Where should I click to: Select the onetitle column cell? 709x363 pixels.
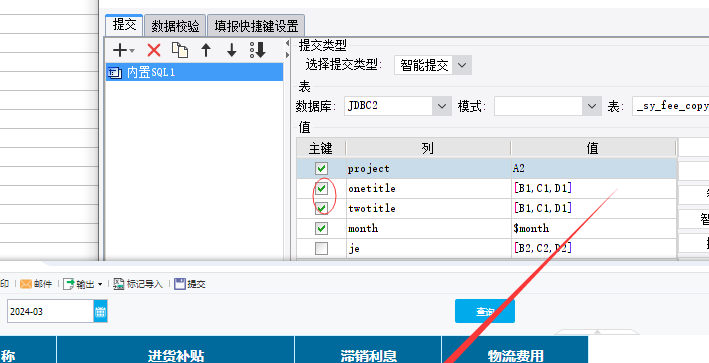[429, 189]
